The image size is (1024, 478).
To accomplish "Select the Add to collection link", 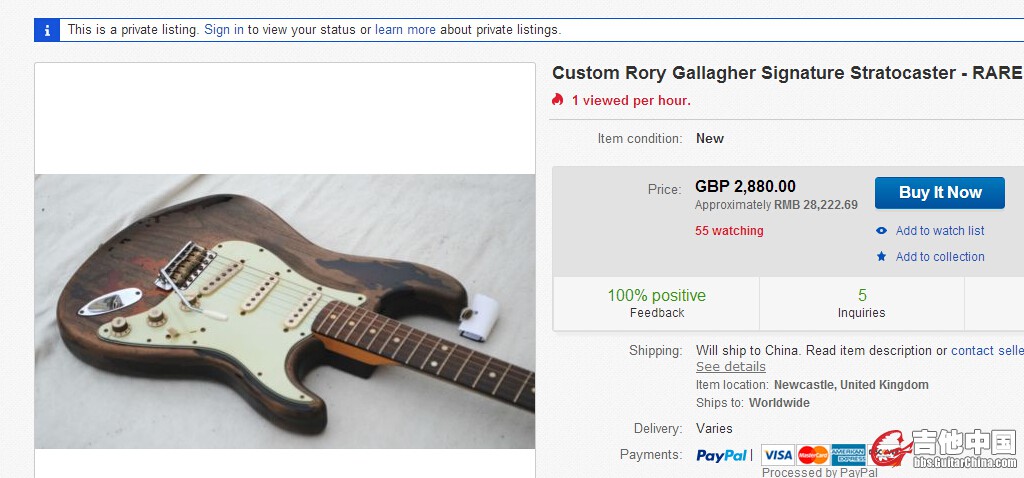I will 940,257.
